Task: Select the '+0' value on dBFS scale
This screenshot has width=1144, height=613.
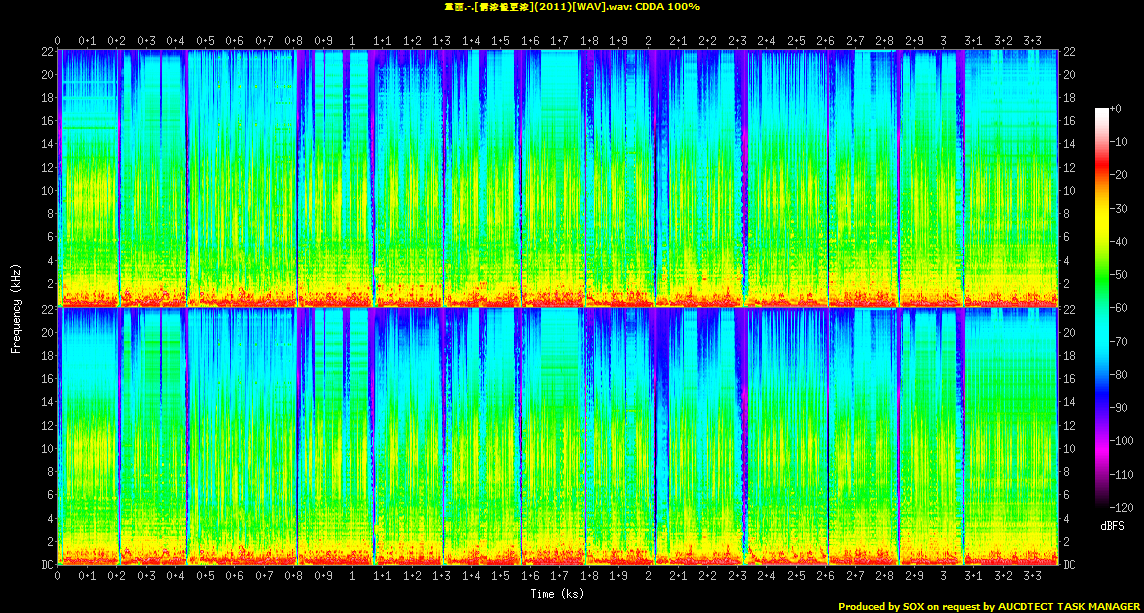Action: 1116,108
